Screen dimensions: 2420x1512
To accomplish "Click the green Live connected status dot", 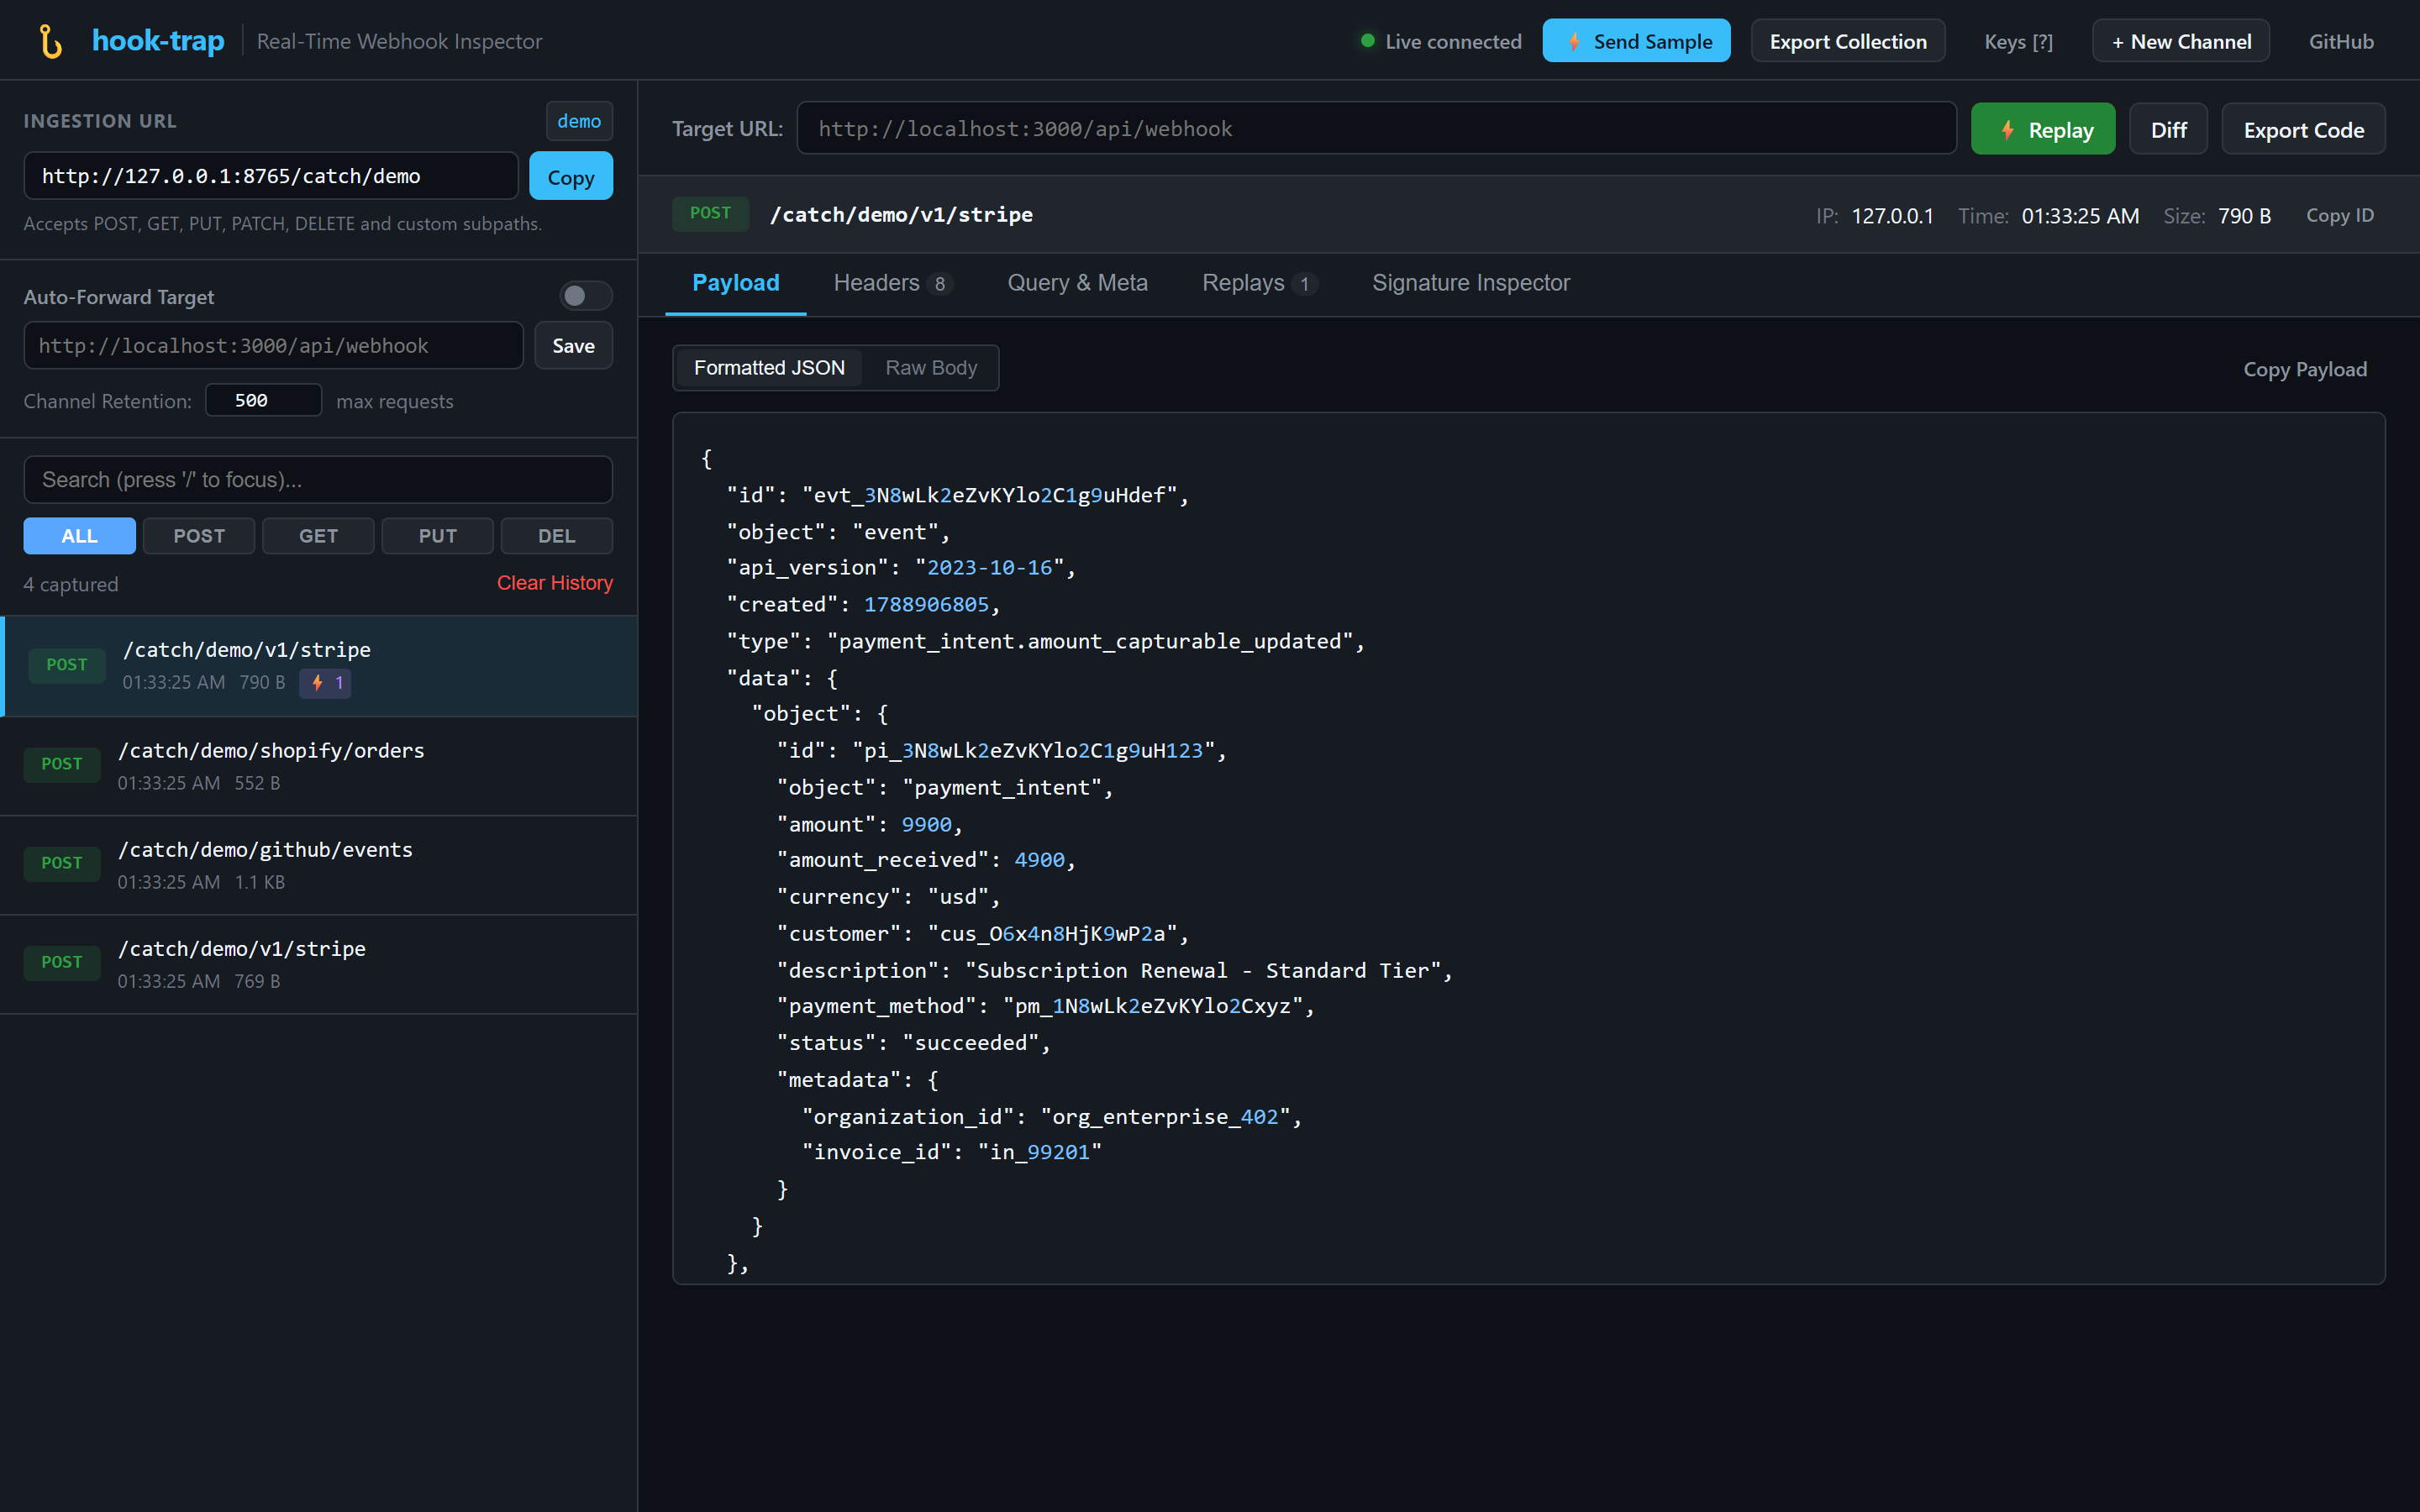I will pos(1367,41).
